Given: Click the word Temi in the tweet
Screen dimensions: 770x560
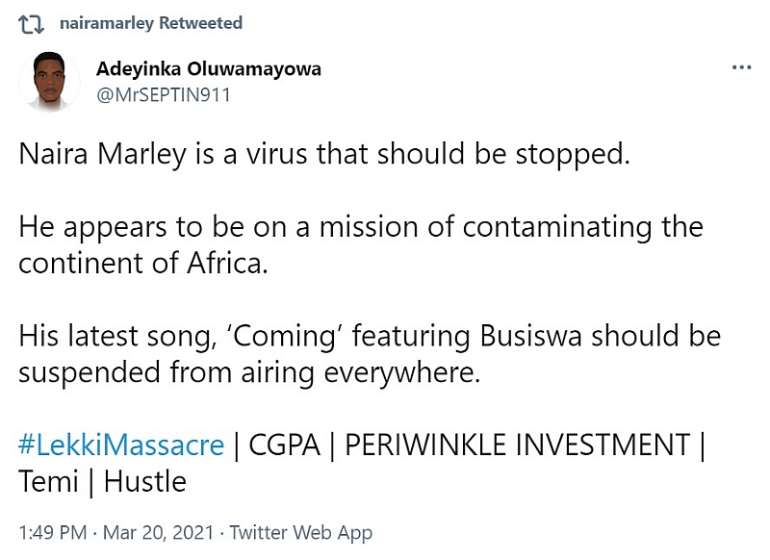Looking at the screenshot, I should (x=49, y=481).
